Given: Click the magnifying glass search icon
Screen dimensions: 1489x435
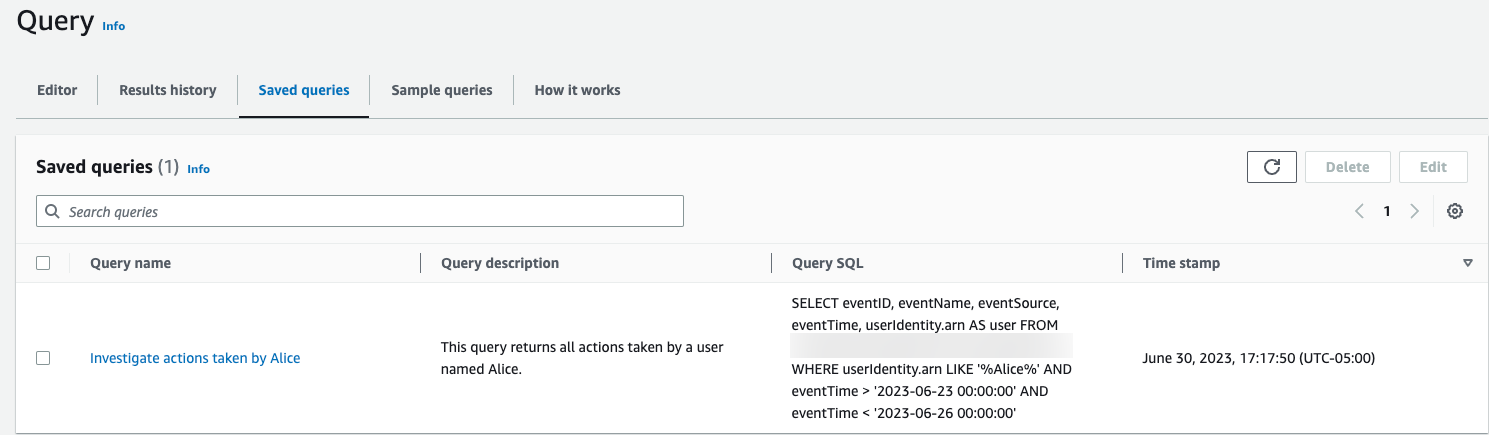Looking at the screenshot, I should click(52, 211).
